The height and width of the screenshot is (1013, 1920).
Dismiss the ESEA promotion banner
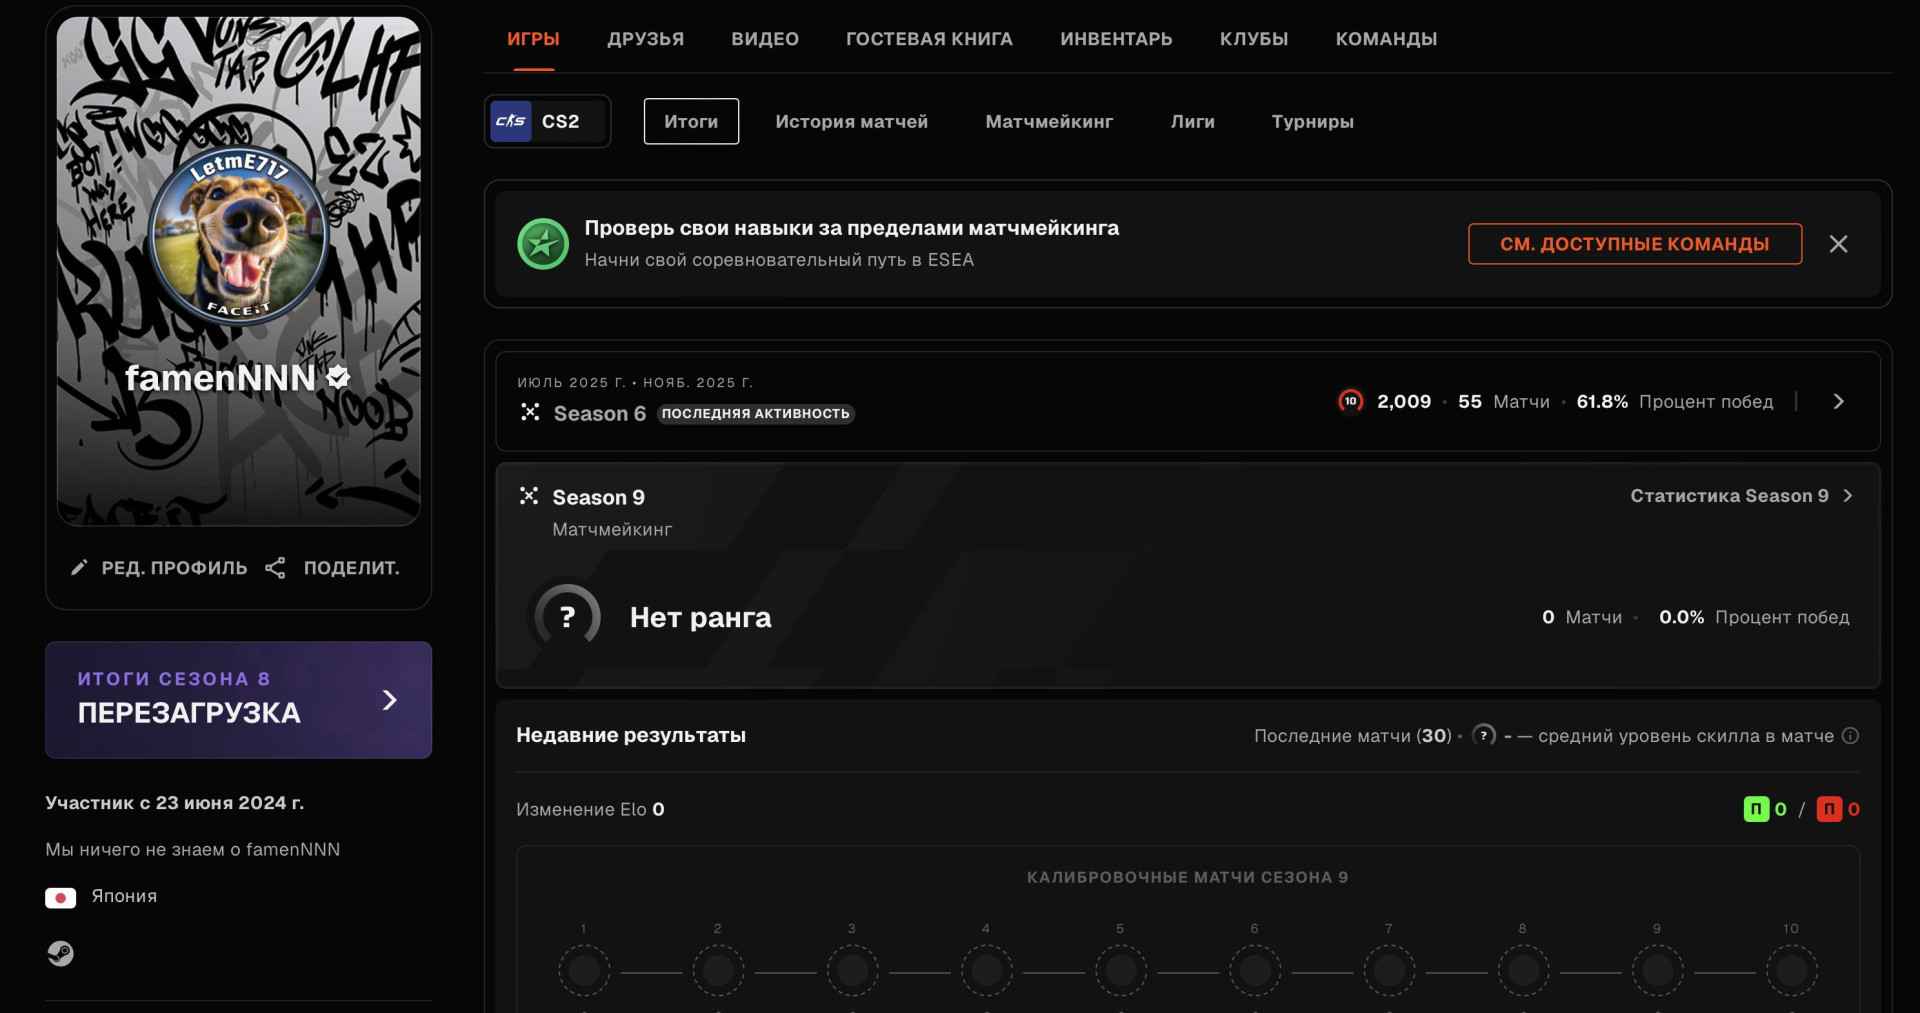tap(1838, 244)
